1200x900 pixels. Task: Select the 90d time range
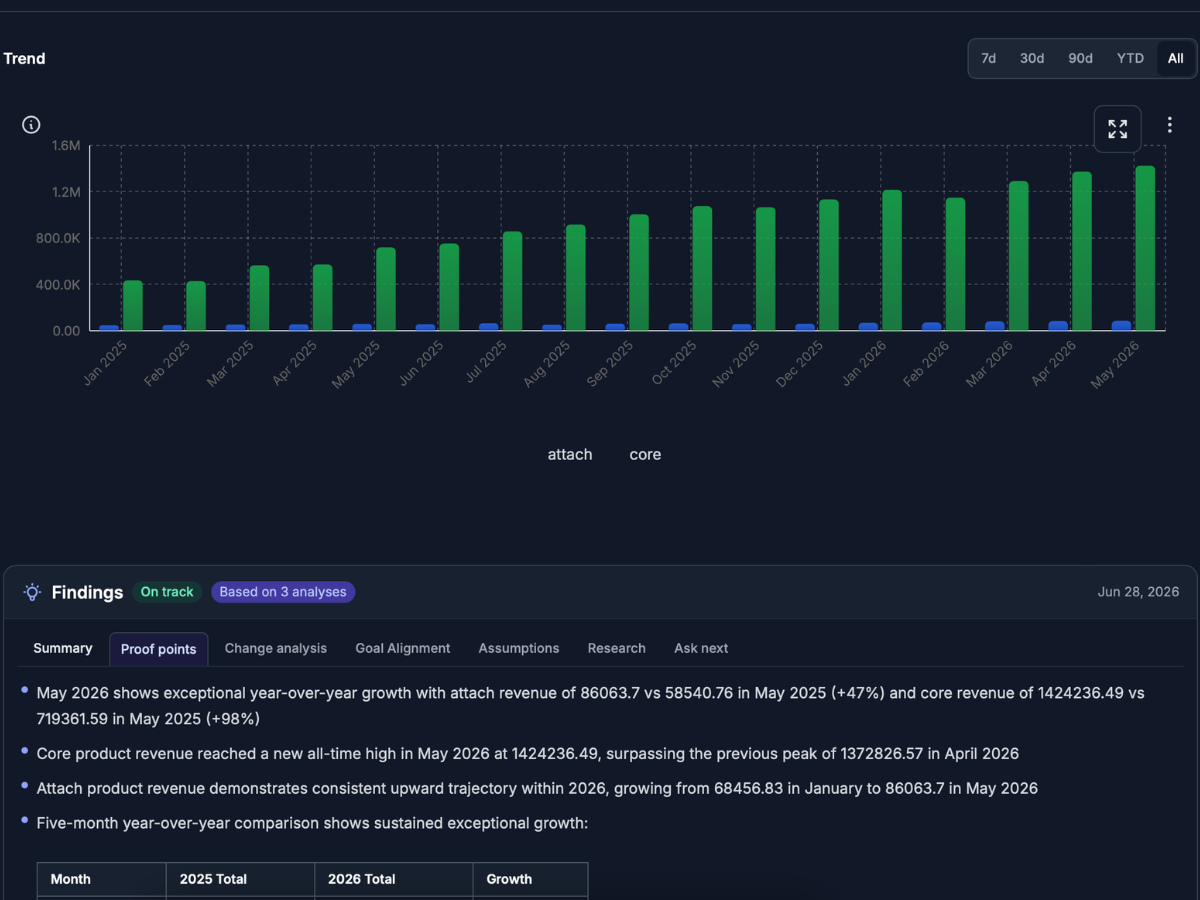point(1080,58)
